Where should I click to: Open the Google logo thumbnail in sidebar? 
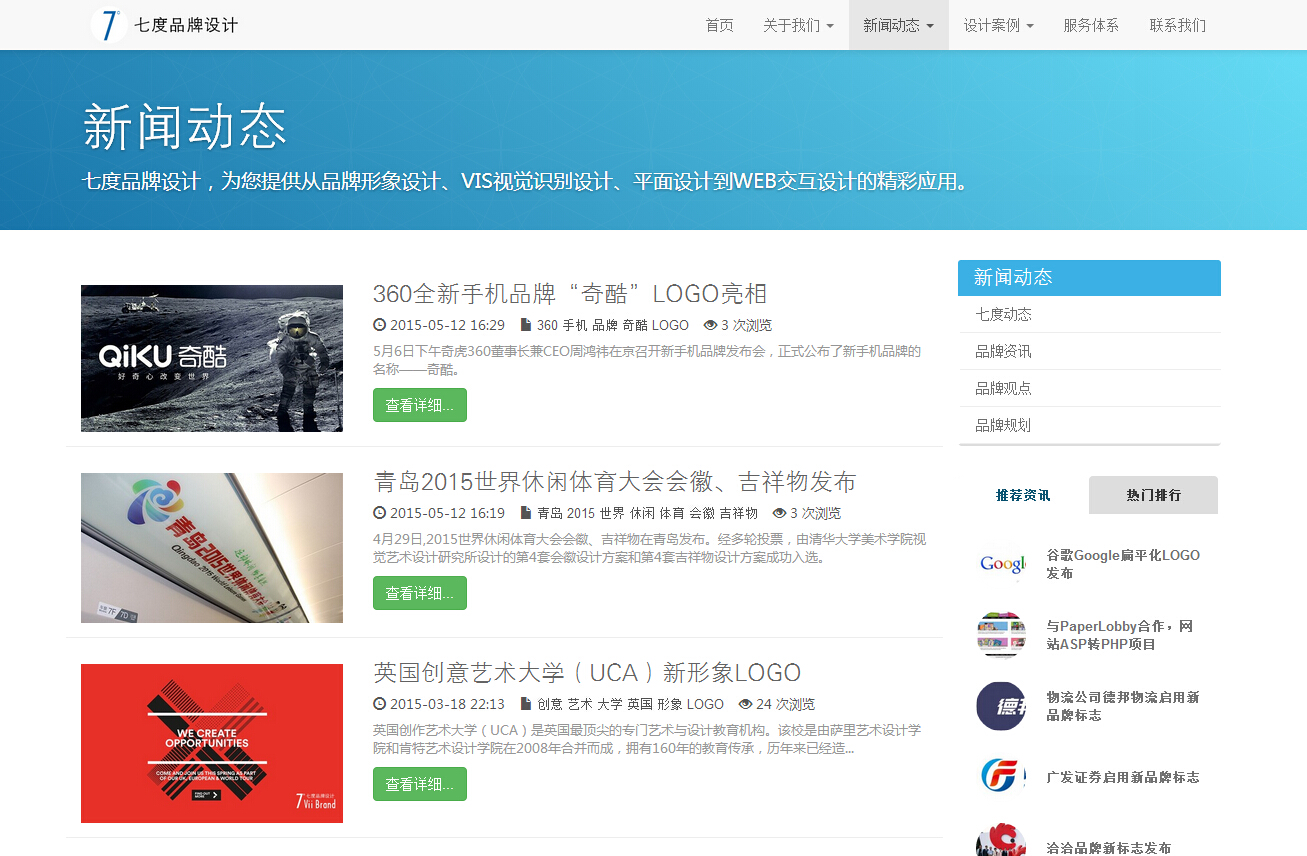coord(1001,564)
